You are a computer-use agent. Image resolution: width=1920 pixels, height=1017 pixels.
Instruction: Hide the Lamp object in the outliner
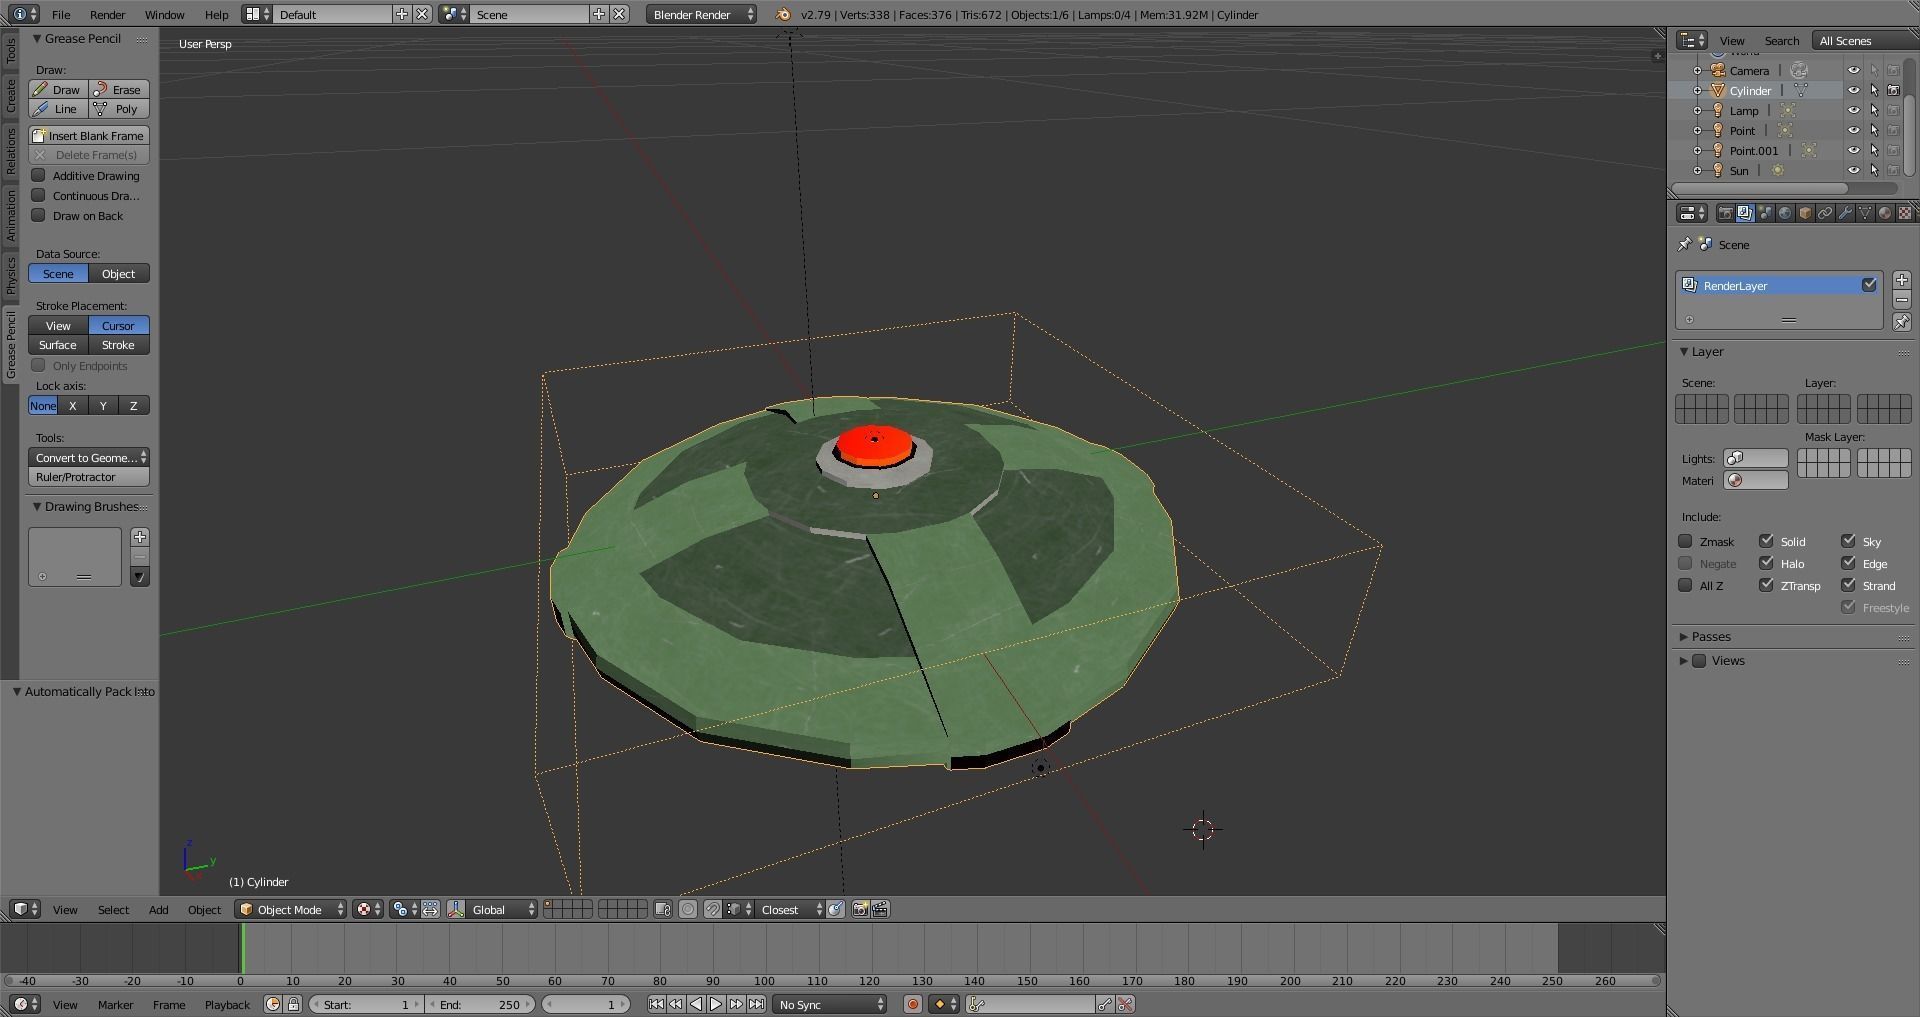click(x=1854, y=110)
